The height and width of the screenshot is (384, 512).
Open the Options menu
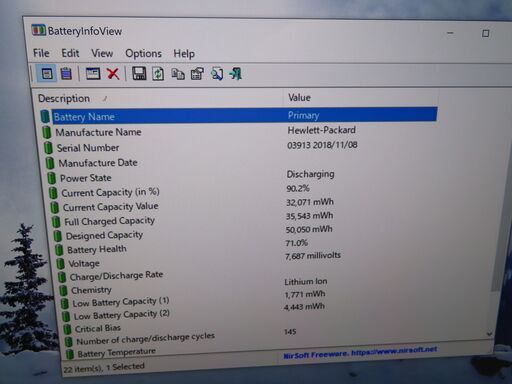click(x=143, y=54)
